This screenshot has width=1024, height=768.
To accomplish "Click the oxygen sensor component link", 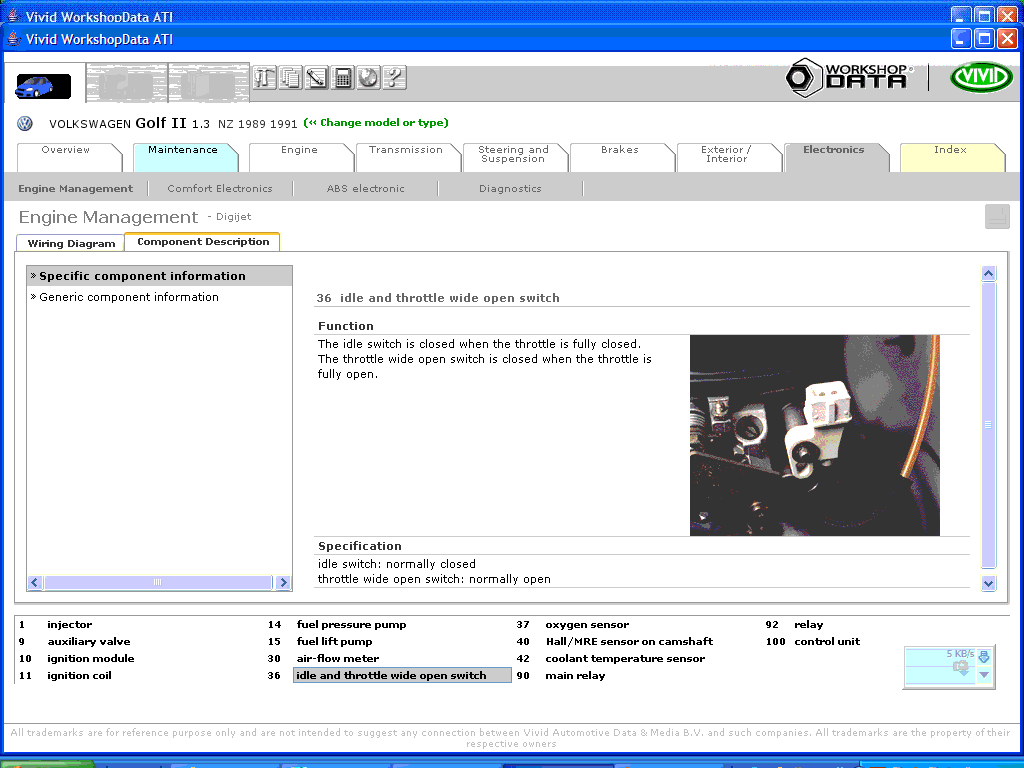I will pos(586,625).
